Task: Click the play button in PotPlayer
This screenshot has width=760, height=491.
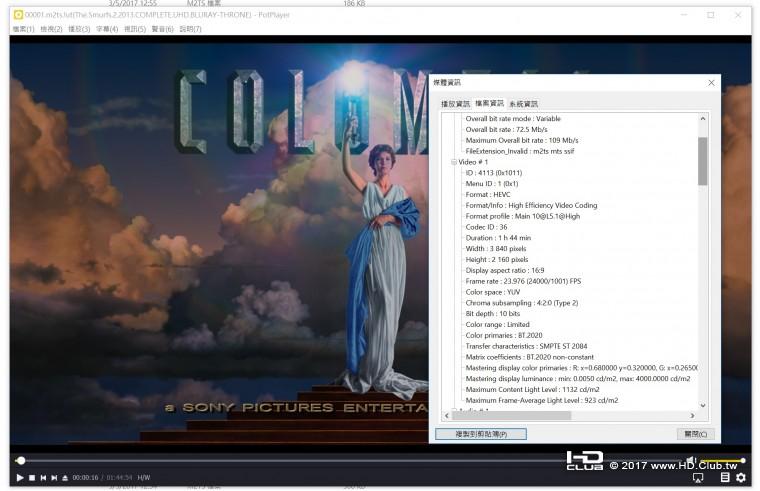Action: pos(19,478)
